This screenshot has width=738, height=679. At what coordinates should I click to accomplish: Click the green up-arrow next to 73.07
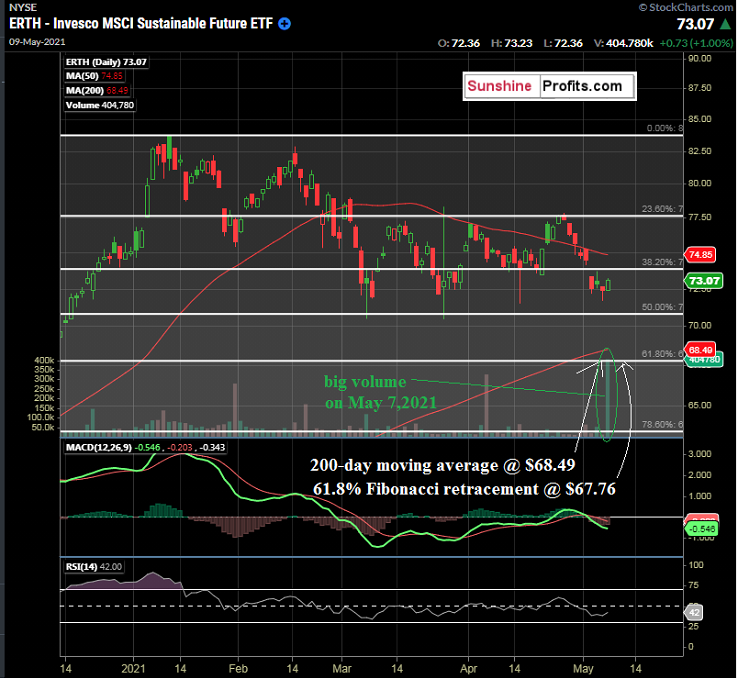pos(726,24)
